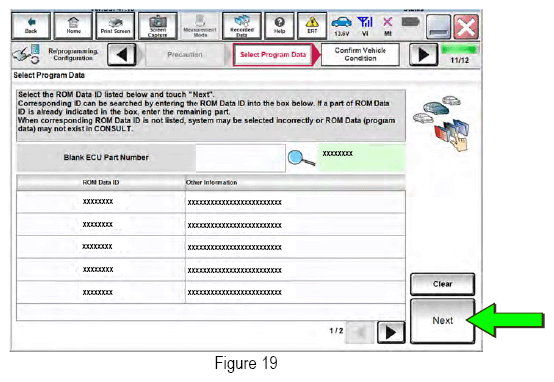This screenshot has width=554, height=382.
Task: Minimize the CONSULT window
Action: 438,27
